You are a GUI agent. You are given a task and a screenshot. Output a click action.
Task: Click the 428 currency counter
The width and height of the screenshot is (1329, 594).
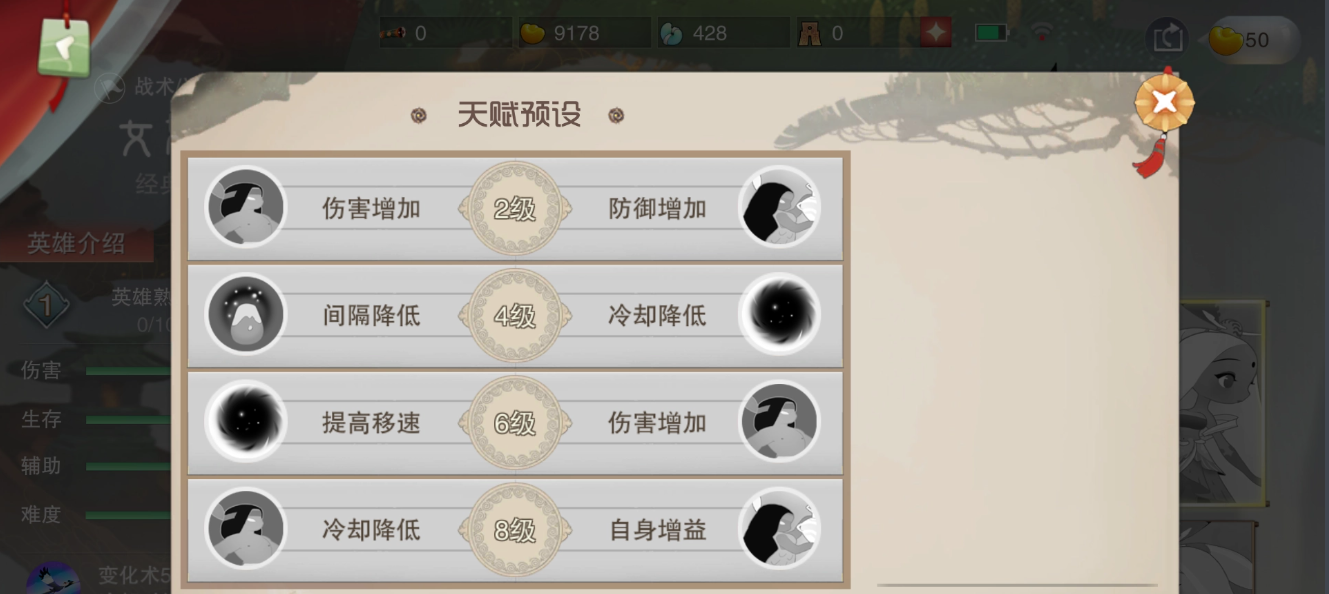click(x=722, y=33)
